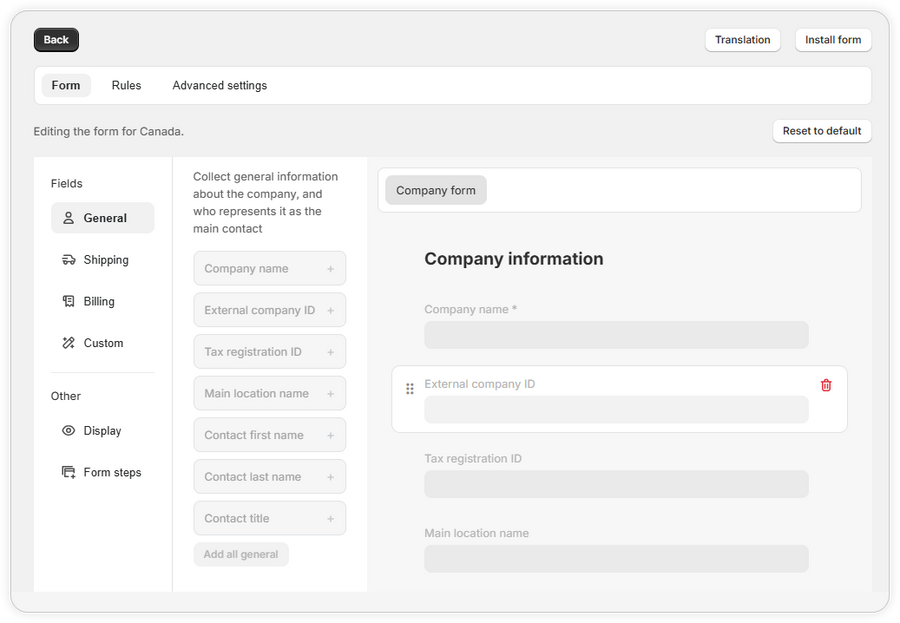Select Shipping fields category
This screenshot has width=900, height=623.
click(103, 260)
